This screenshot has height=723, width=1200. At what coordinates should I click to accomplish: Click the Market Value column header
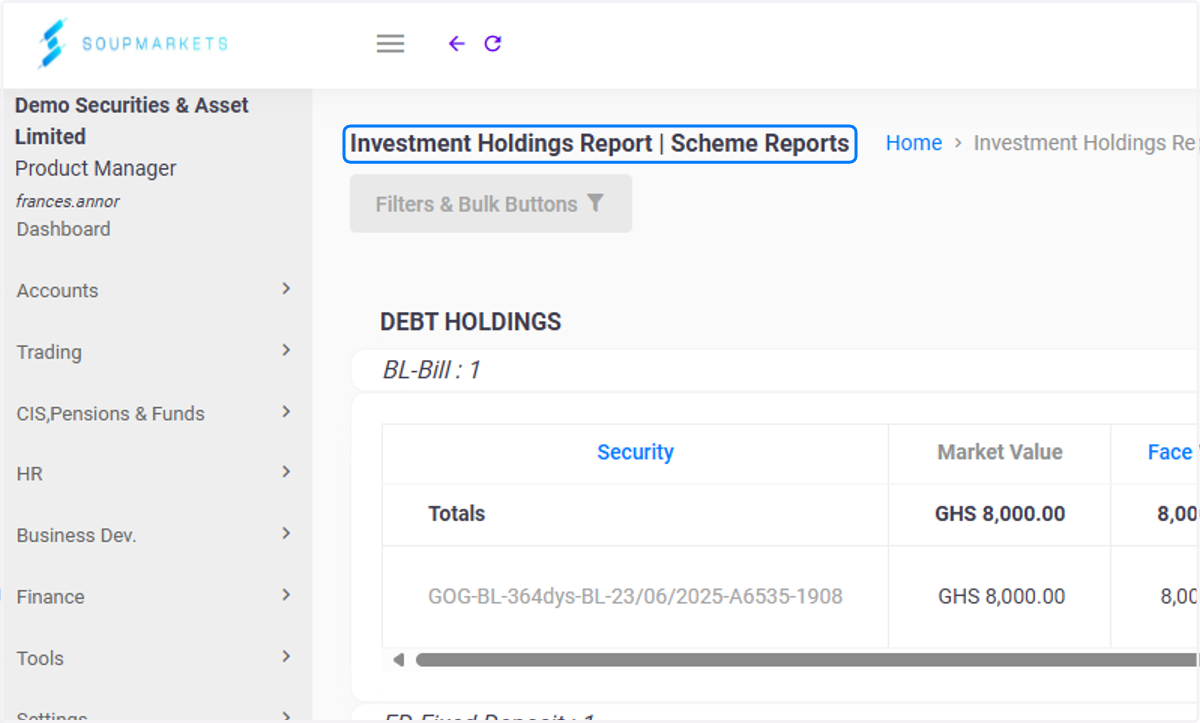[999, 452]
